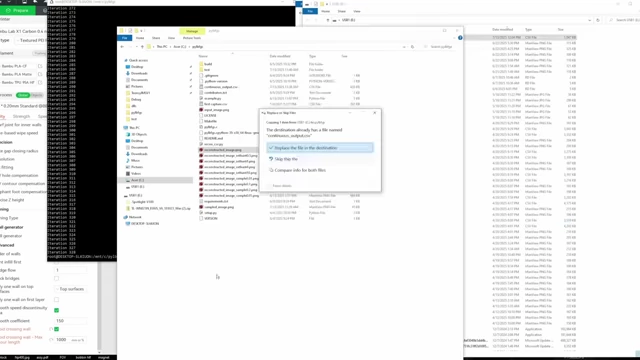Open the Music folder under This PC
The image size is (640, 360).
click(x=135, y=160)
